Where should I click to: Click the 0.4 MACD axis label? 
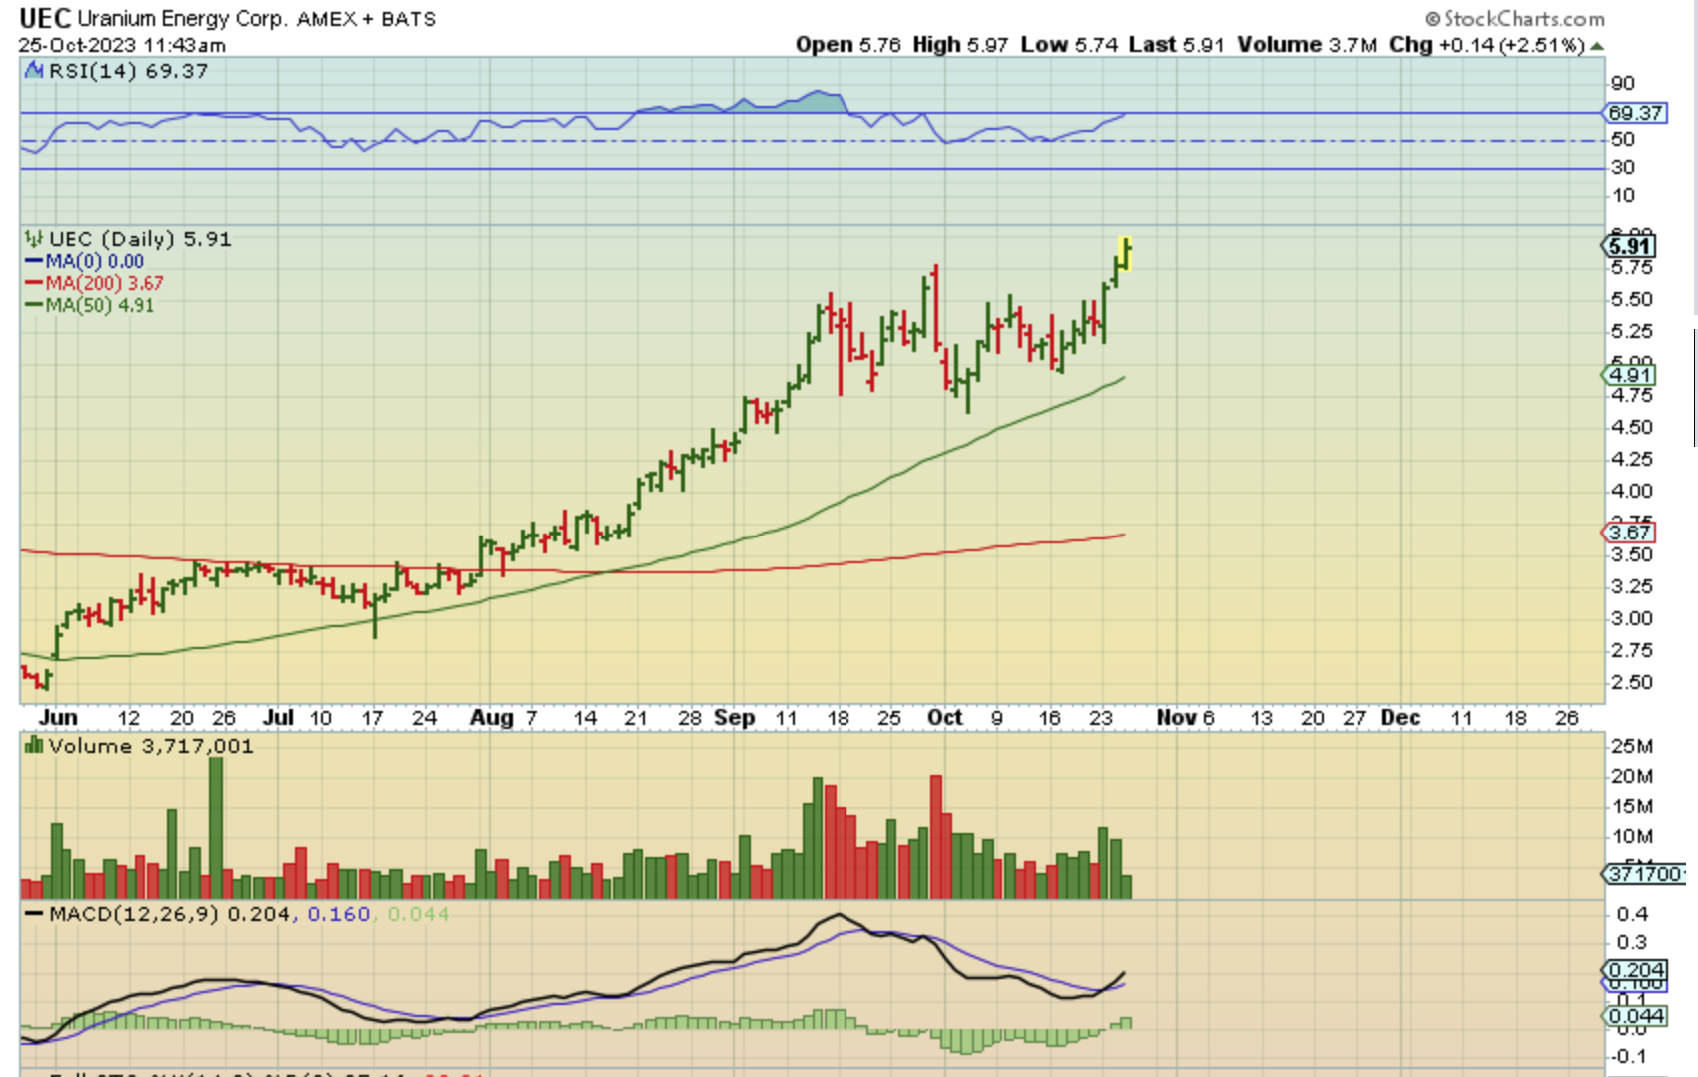point(1633,914)
